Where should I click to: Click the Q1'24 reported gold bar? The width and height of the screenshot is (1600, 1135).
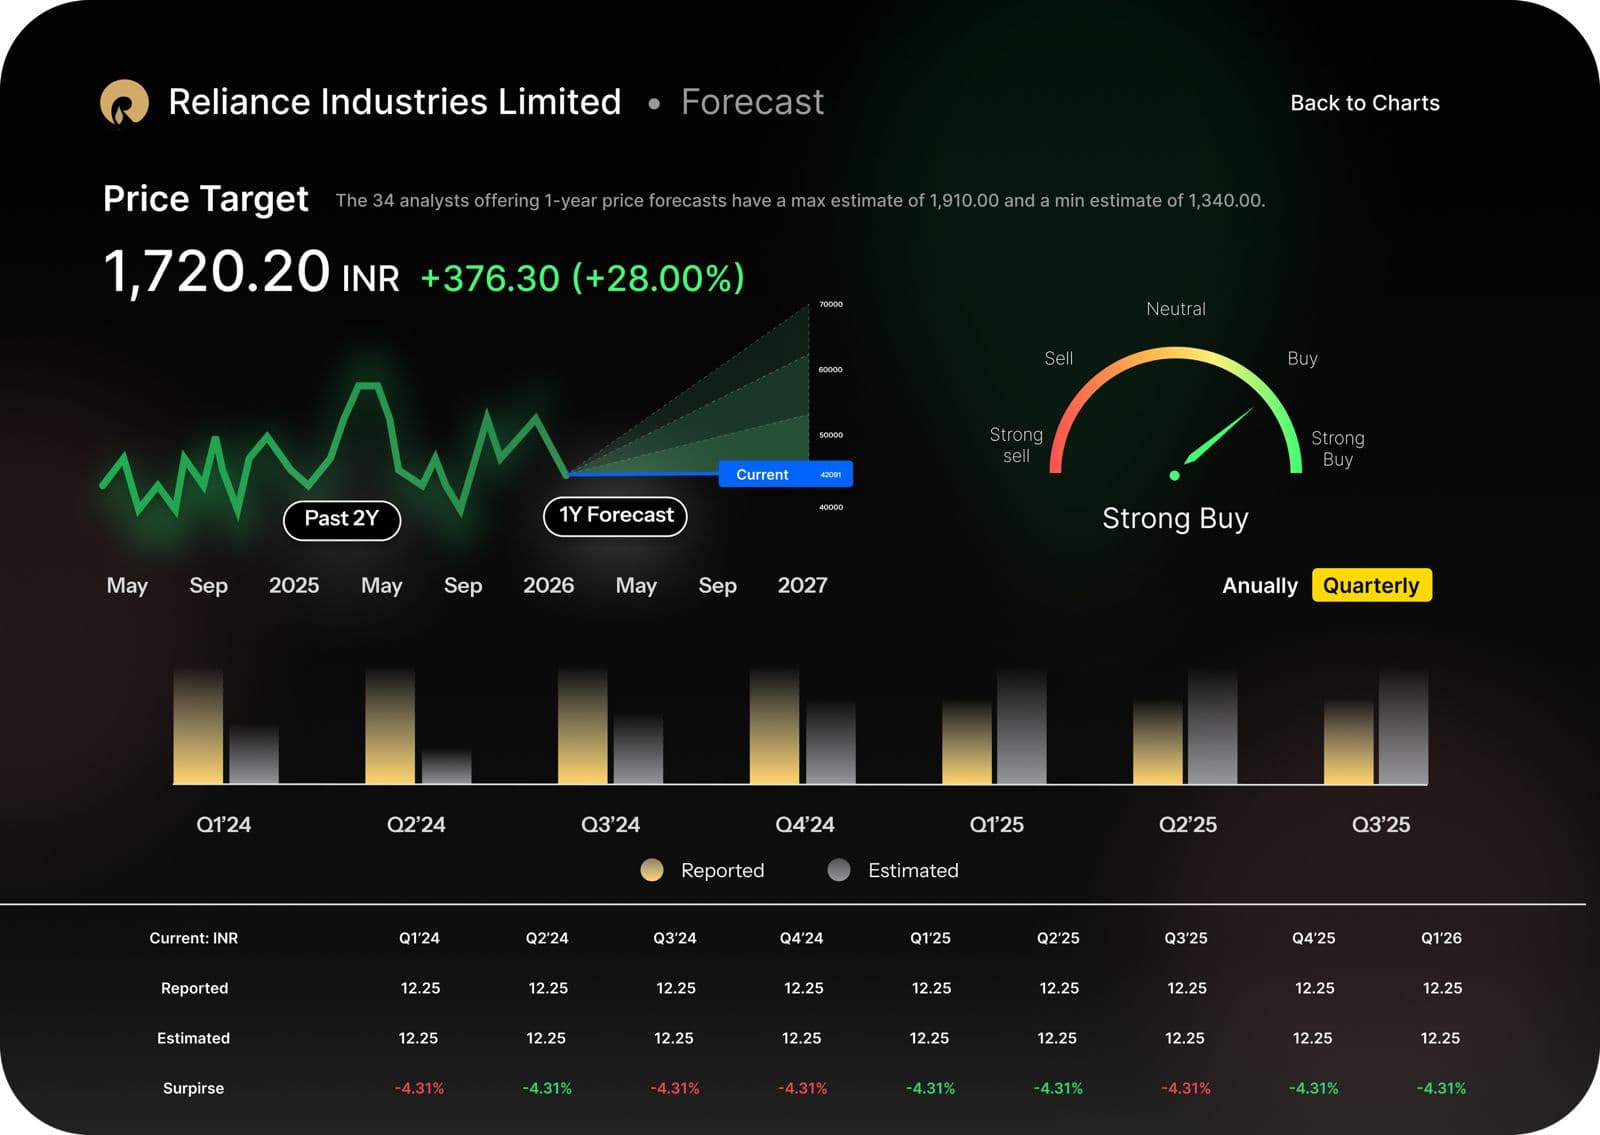[198, 726]
